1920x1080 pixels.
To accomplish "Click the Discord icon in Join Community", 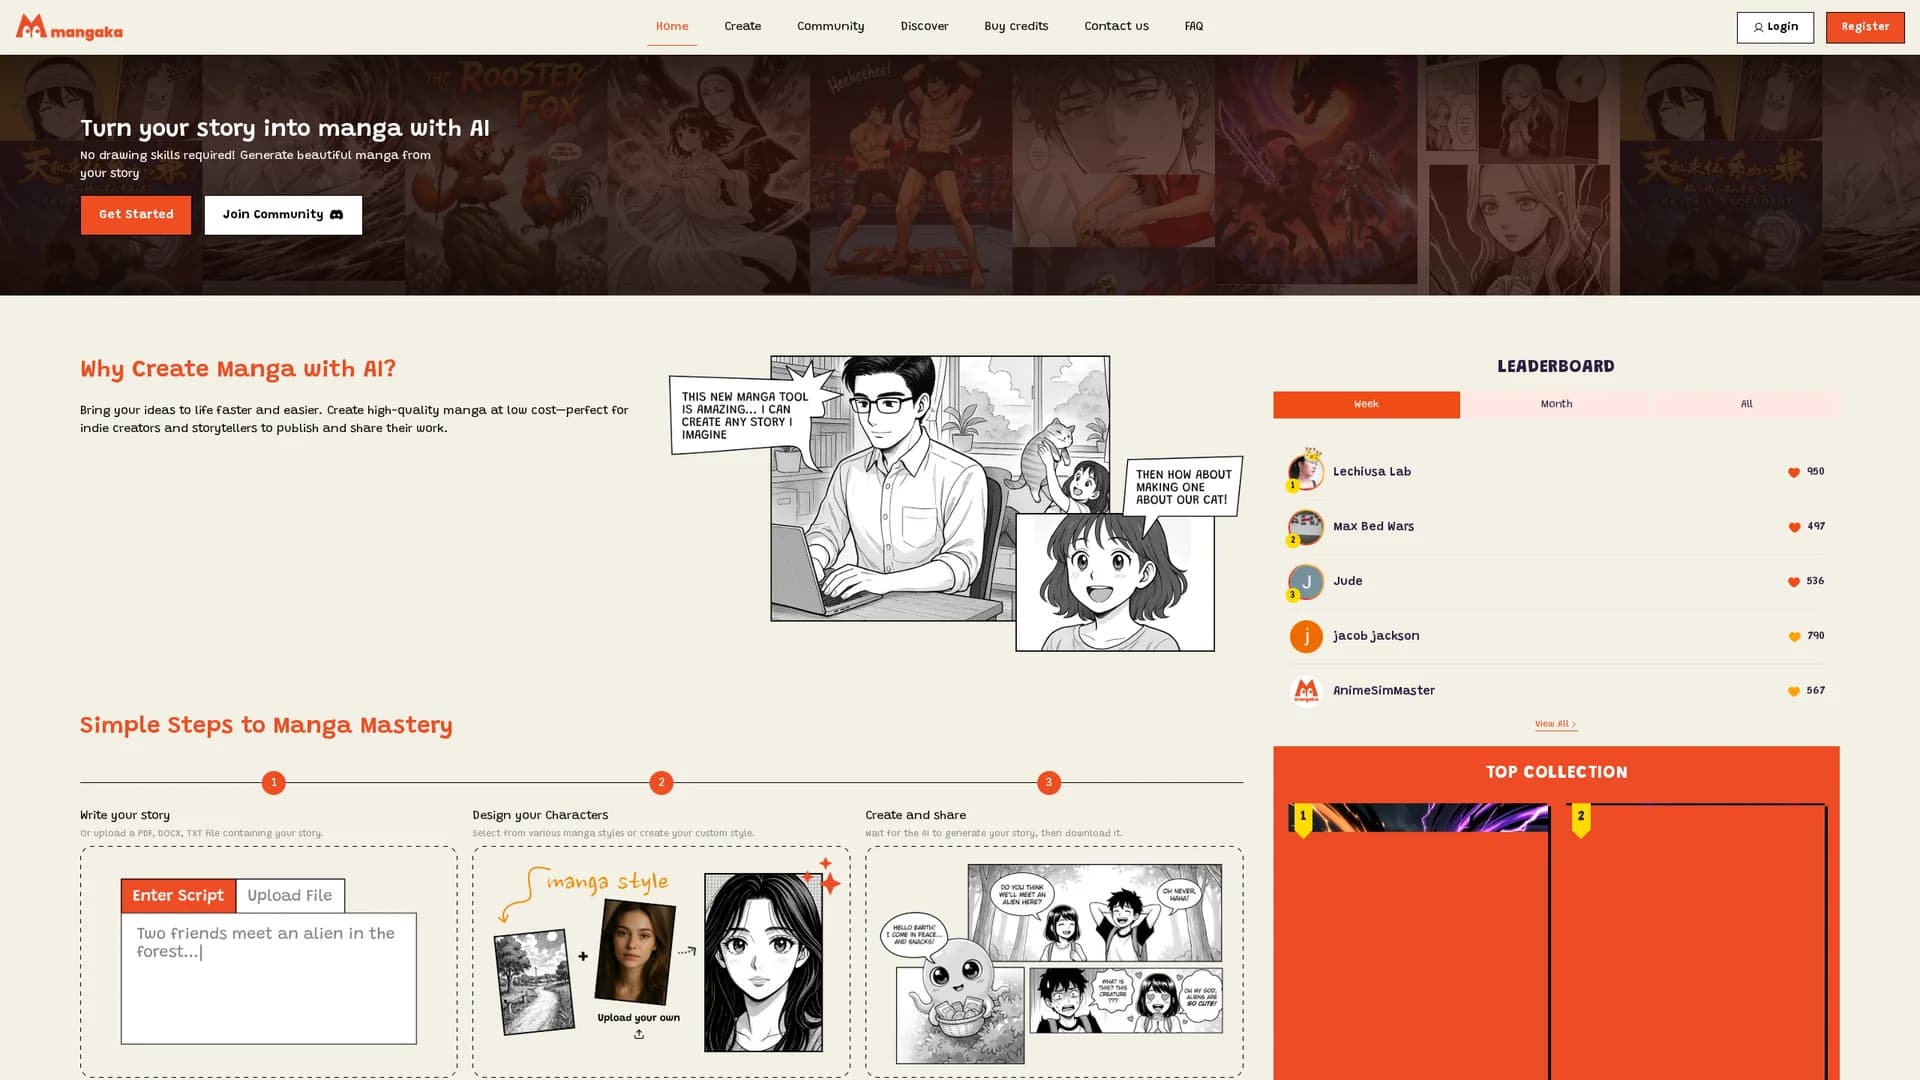I will pyautogui.click(x=336, y=215).
